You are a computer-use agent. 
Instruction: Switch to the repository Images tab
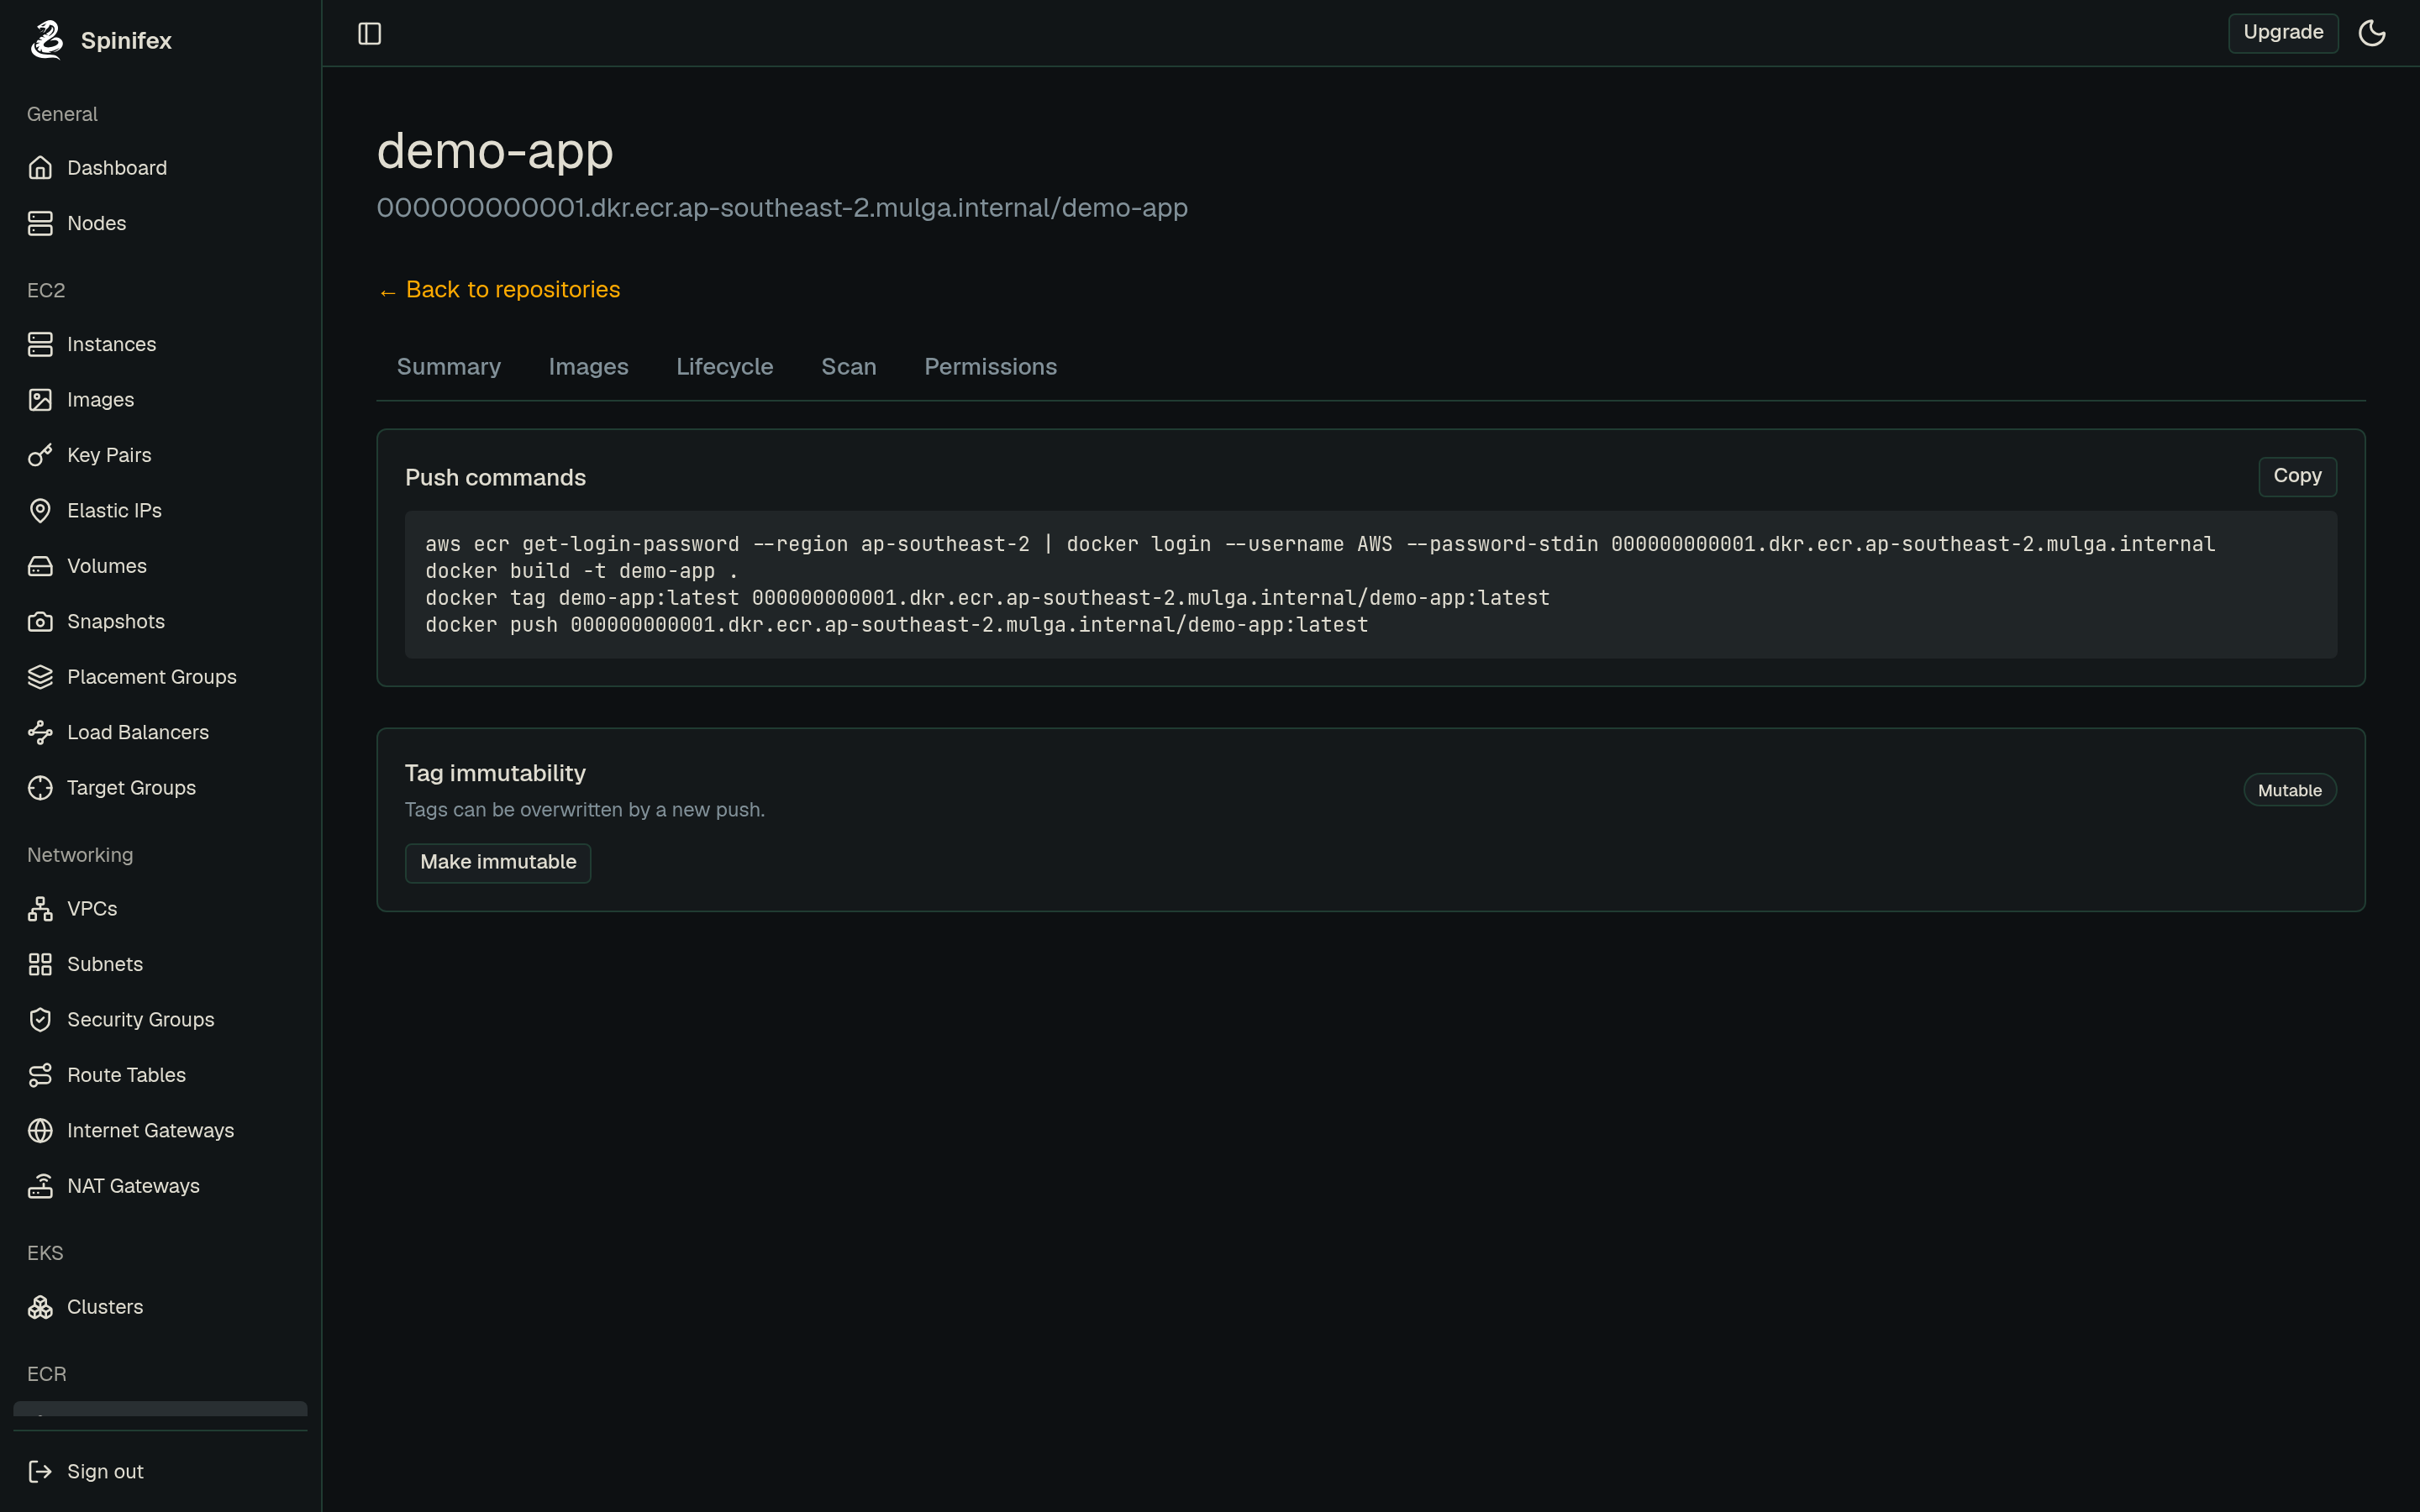tap(588, 367)
